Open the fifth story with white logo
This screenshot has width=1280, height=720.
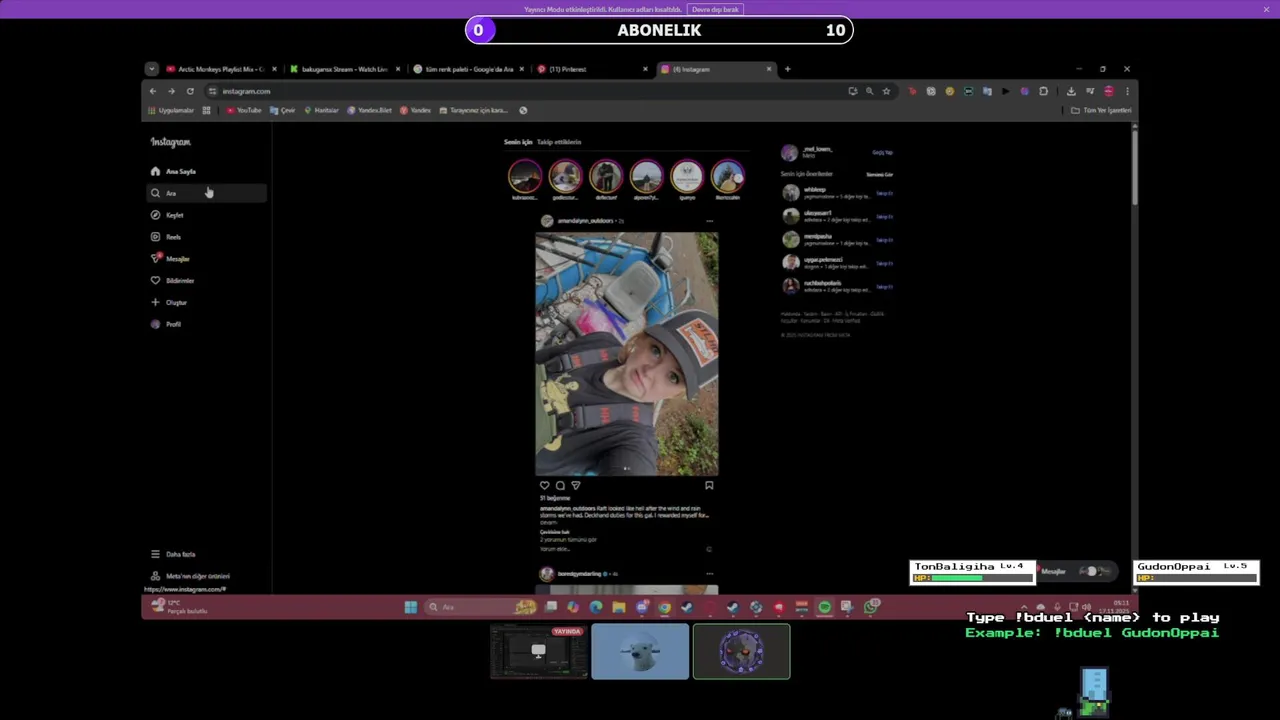point(687,176)
